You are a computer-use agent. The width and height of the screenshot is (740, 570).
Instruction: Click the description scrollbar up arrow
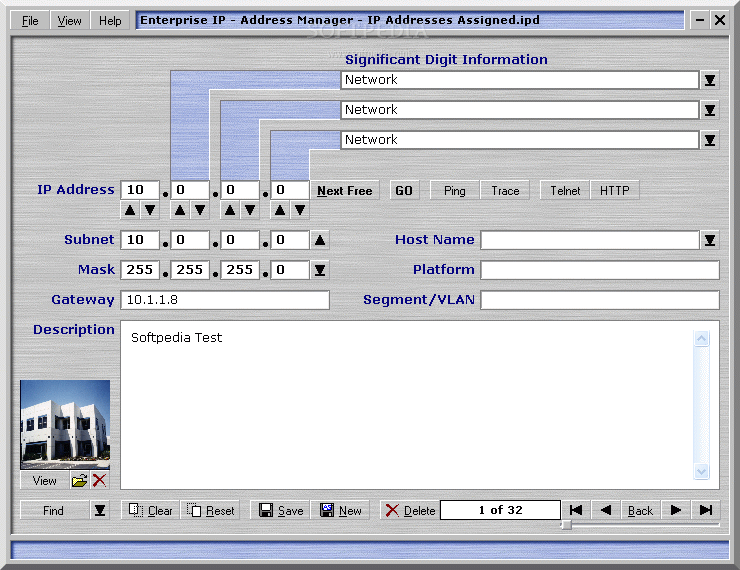701,338
